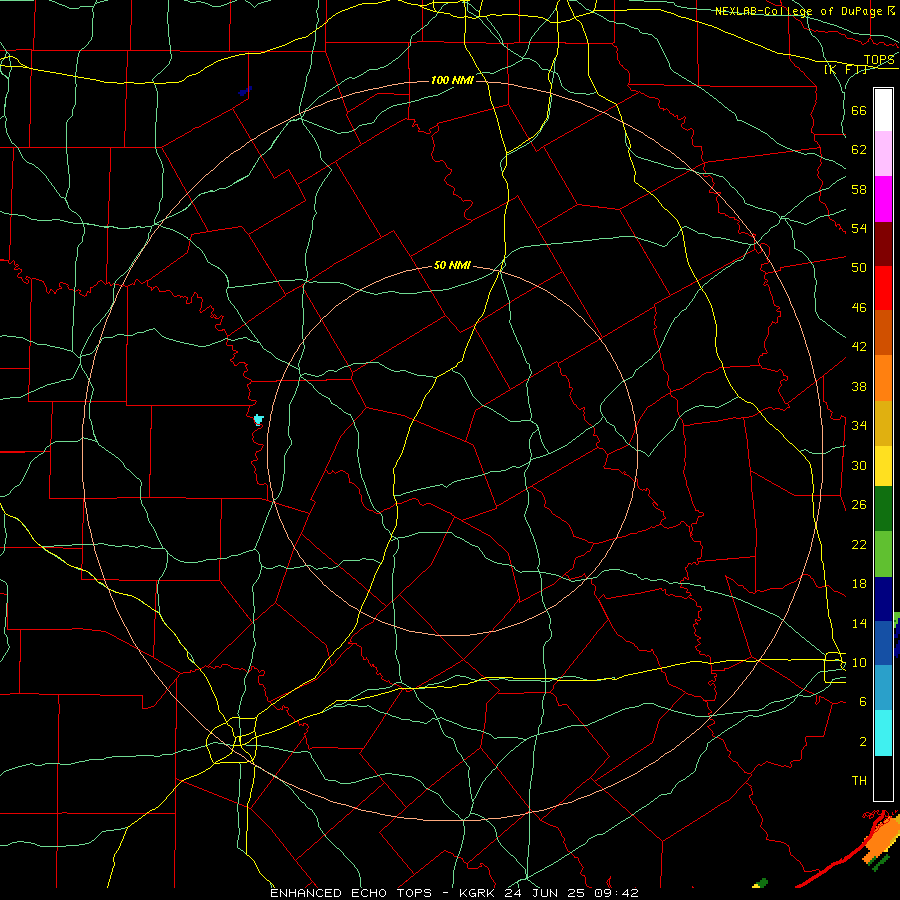Click the black TH legend swatch
This screenshot has height=900, width=900.
coord(883,778)
